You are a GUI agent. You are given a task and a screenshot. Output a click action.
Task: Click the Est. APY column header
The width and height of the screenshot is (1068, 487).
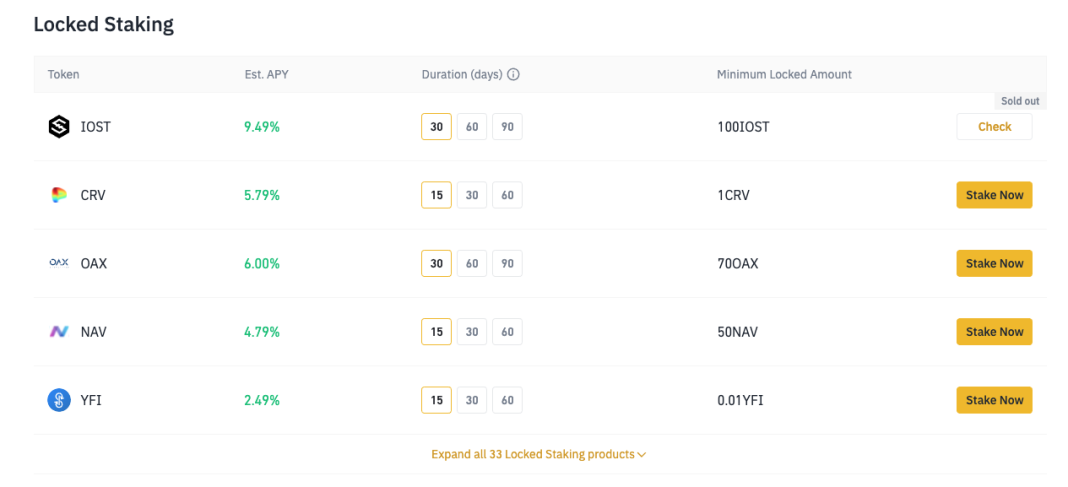(266, 75)
